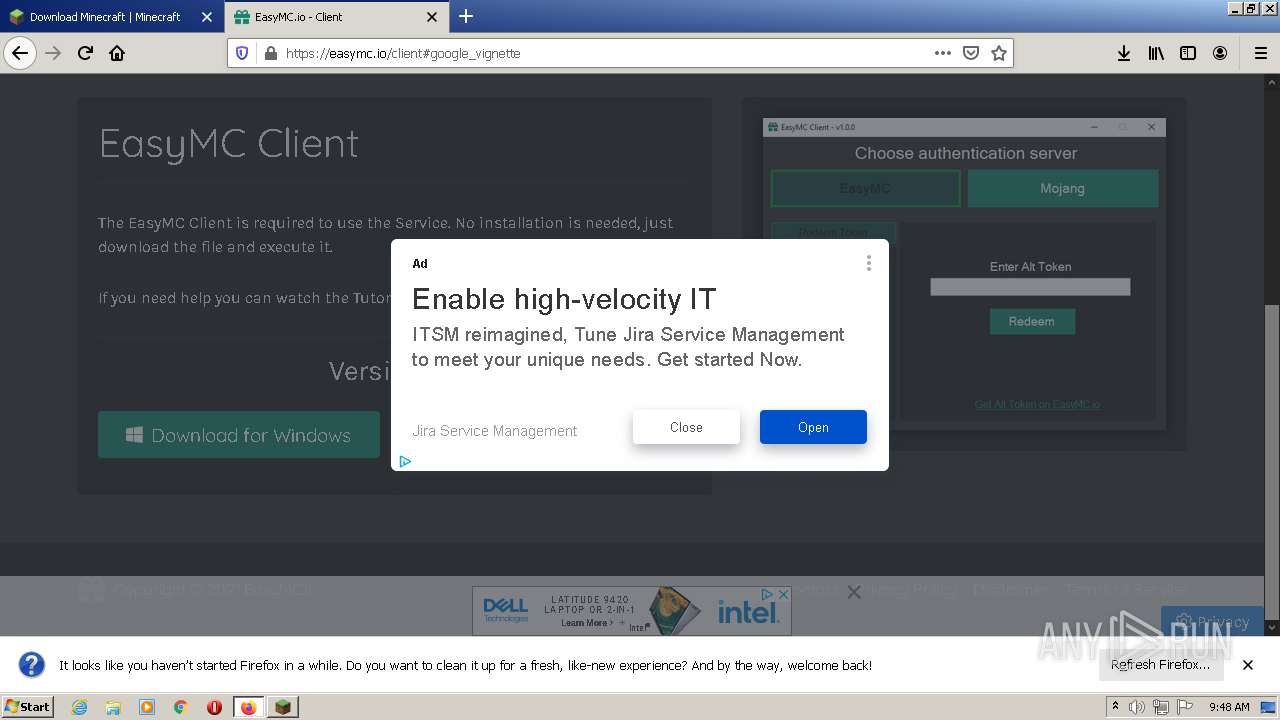Click the notification question mark icon

click(x=32, y=664)
